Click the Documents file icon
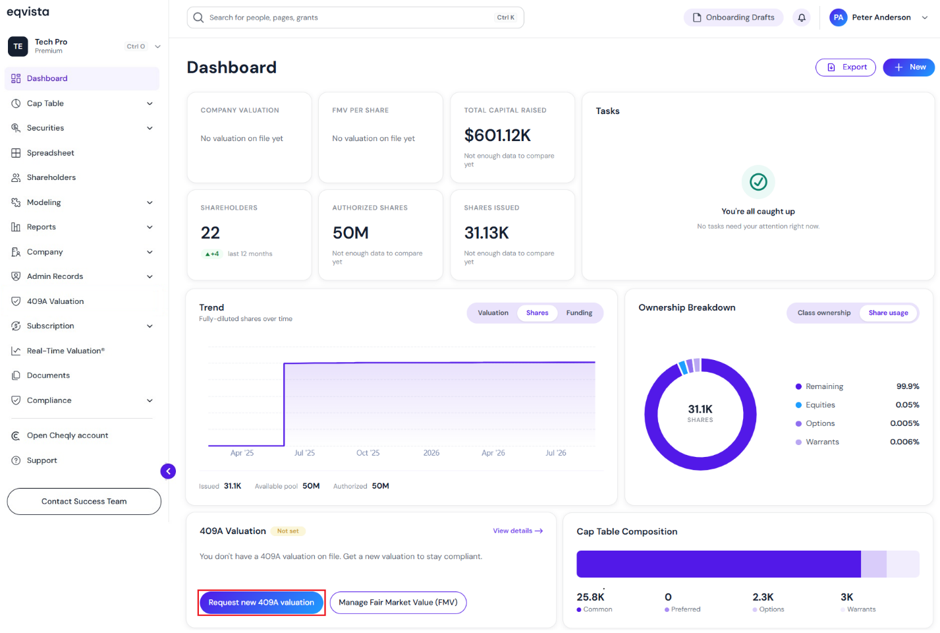This screenshot has width=940, height=633. point(16,375)
